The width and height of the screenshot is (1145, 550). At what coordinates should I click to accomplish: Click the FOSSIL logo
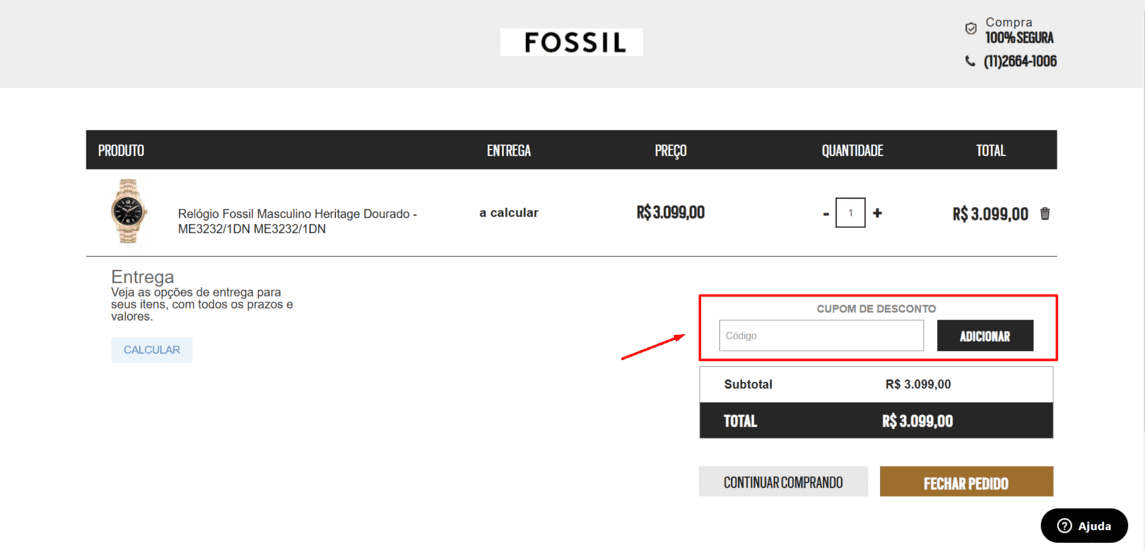pos(571,42)
